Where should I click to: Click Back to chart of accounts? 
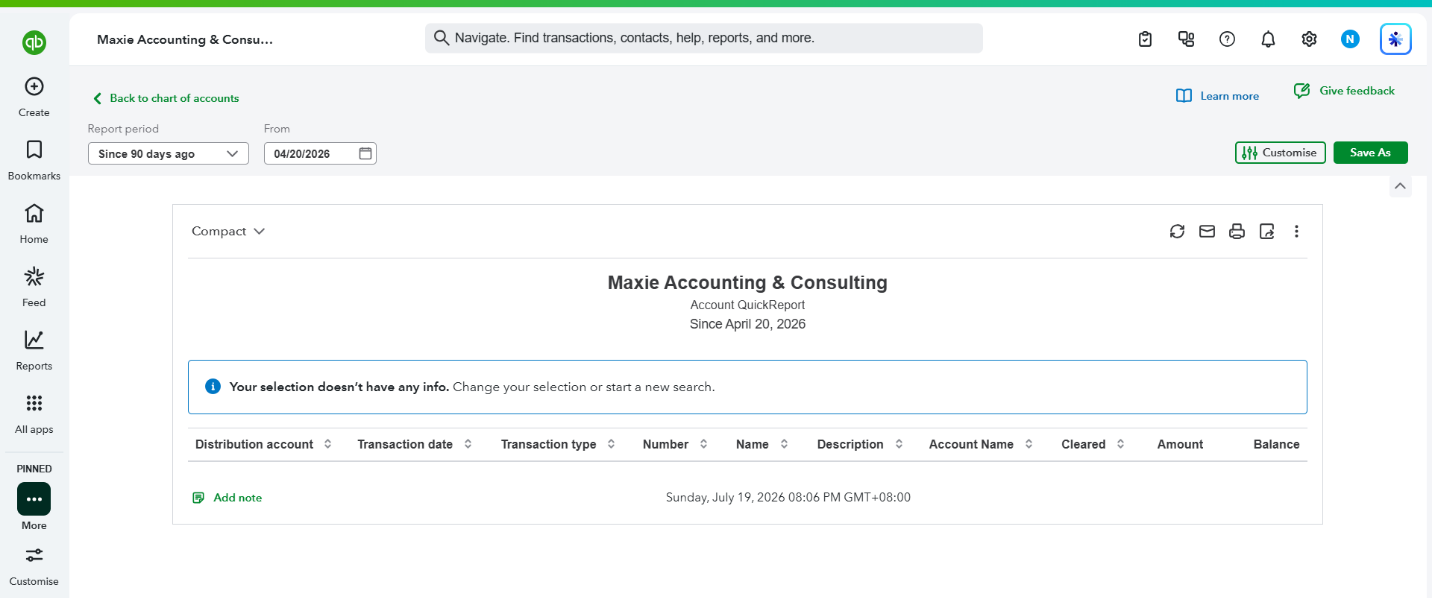pyautogui.click(x=166, y=98)
